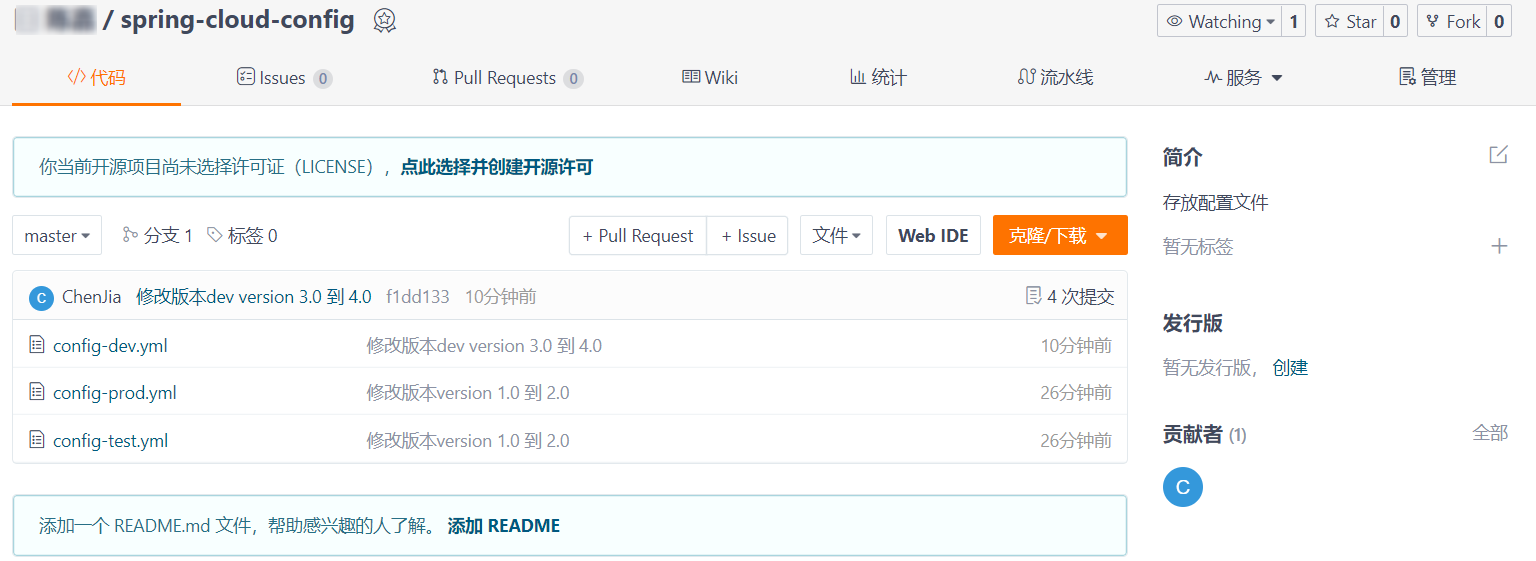Click the 26分钟前 timestamp on config-prod.yml row
This screenshot has width=1536, height=561.
tap(1076, 393)
